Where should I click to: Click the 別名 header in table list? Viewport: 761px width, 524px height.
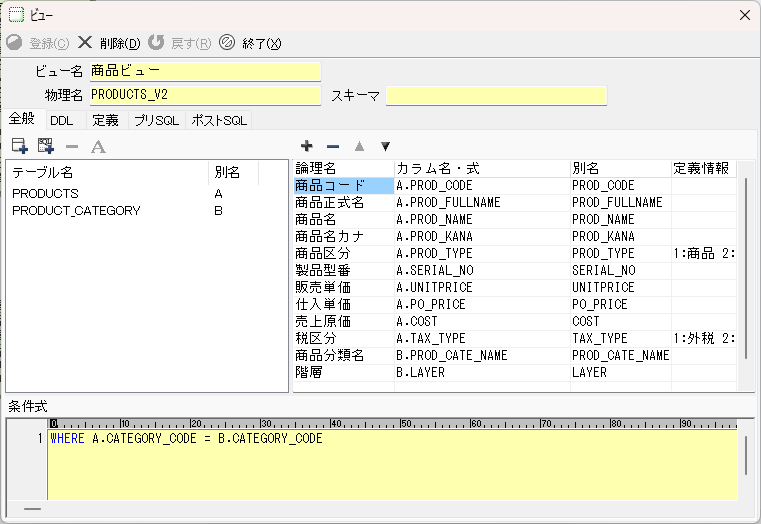tap(233, 172)
